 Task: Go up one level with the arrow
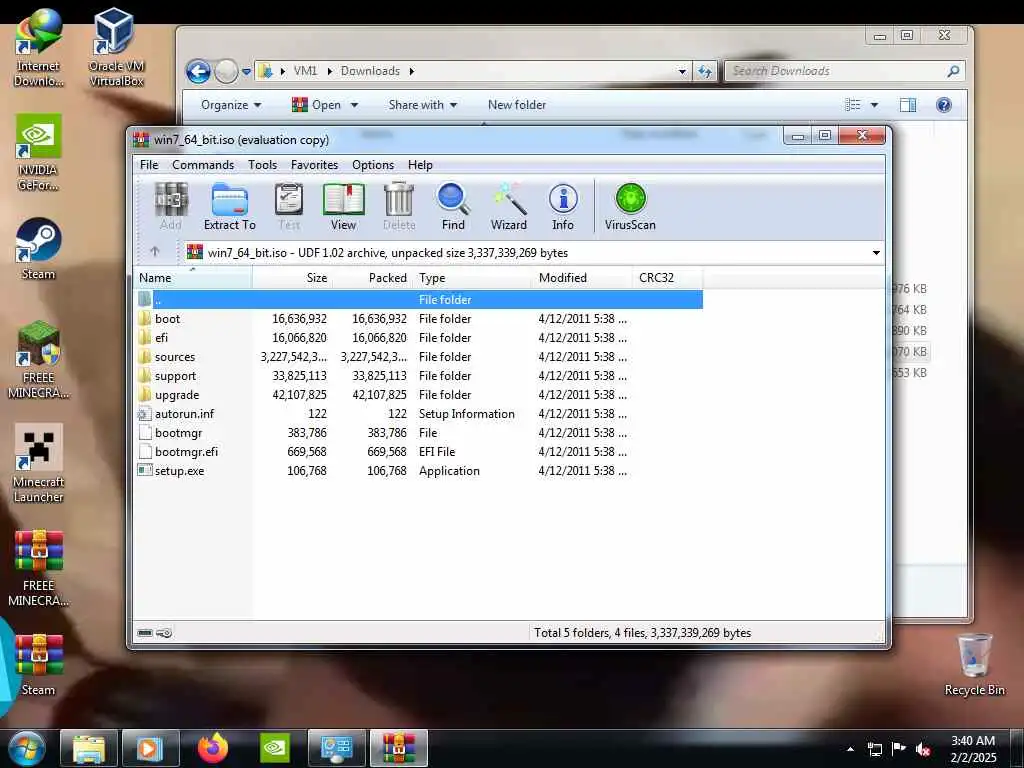tap(155, 251)
